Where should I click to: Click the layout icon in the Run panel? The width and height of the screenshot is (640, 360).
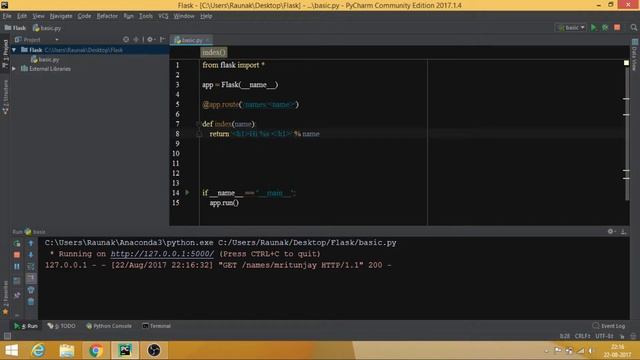click(x=17, y=281)
